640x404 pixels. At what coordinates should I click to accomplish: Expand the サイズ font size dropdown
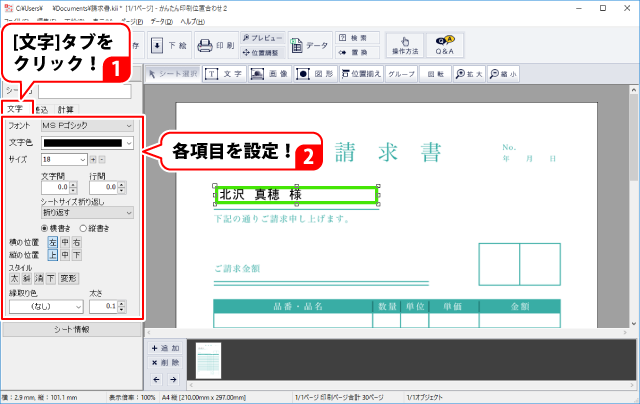(81, 159)
